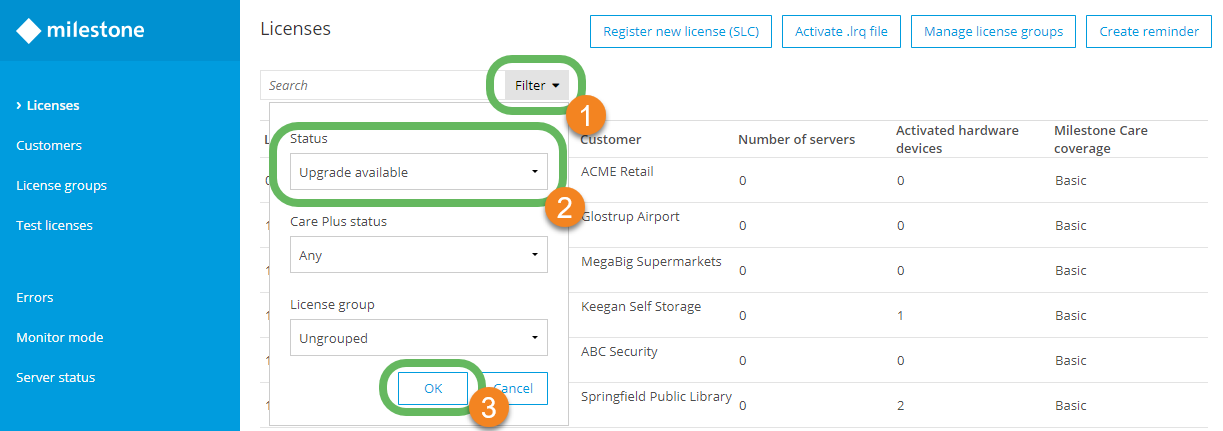Select Licenses in the sidebar
The image size is (1223, 431).
tap(53, 105)
